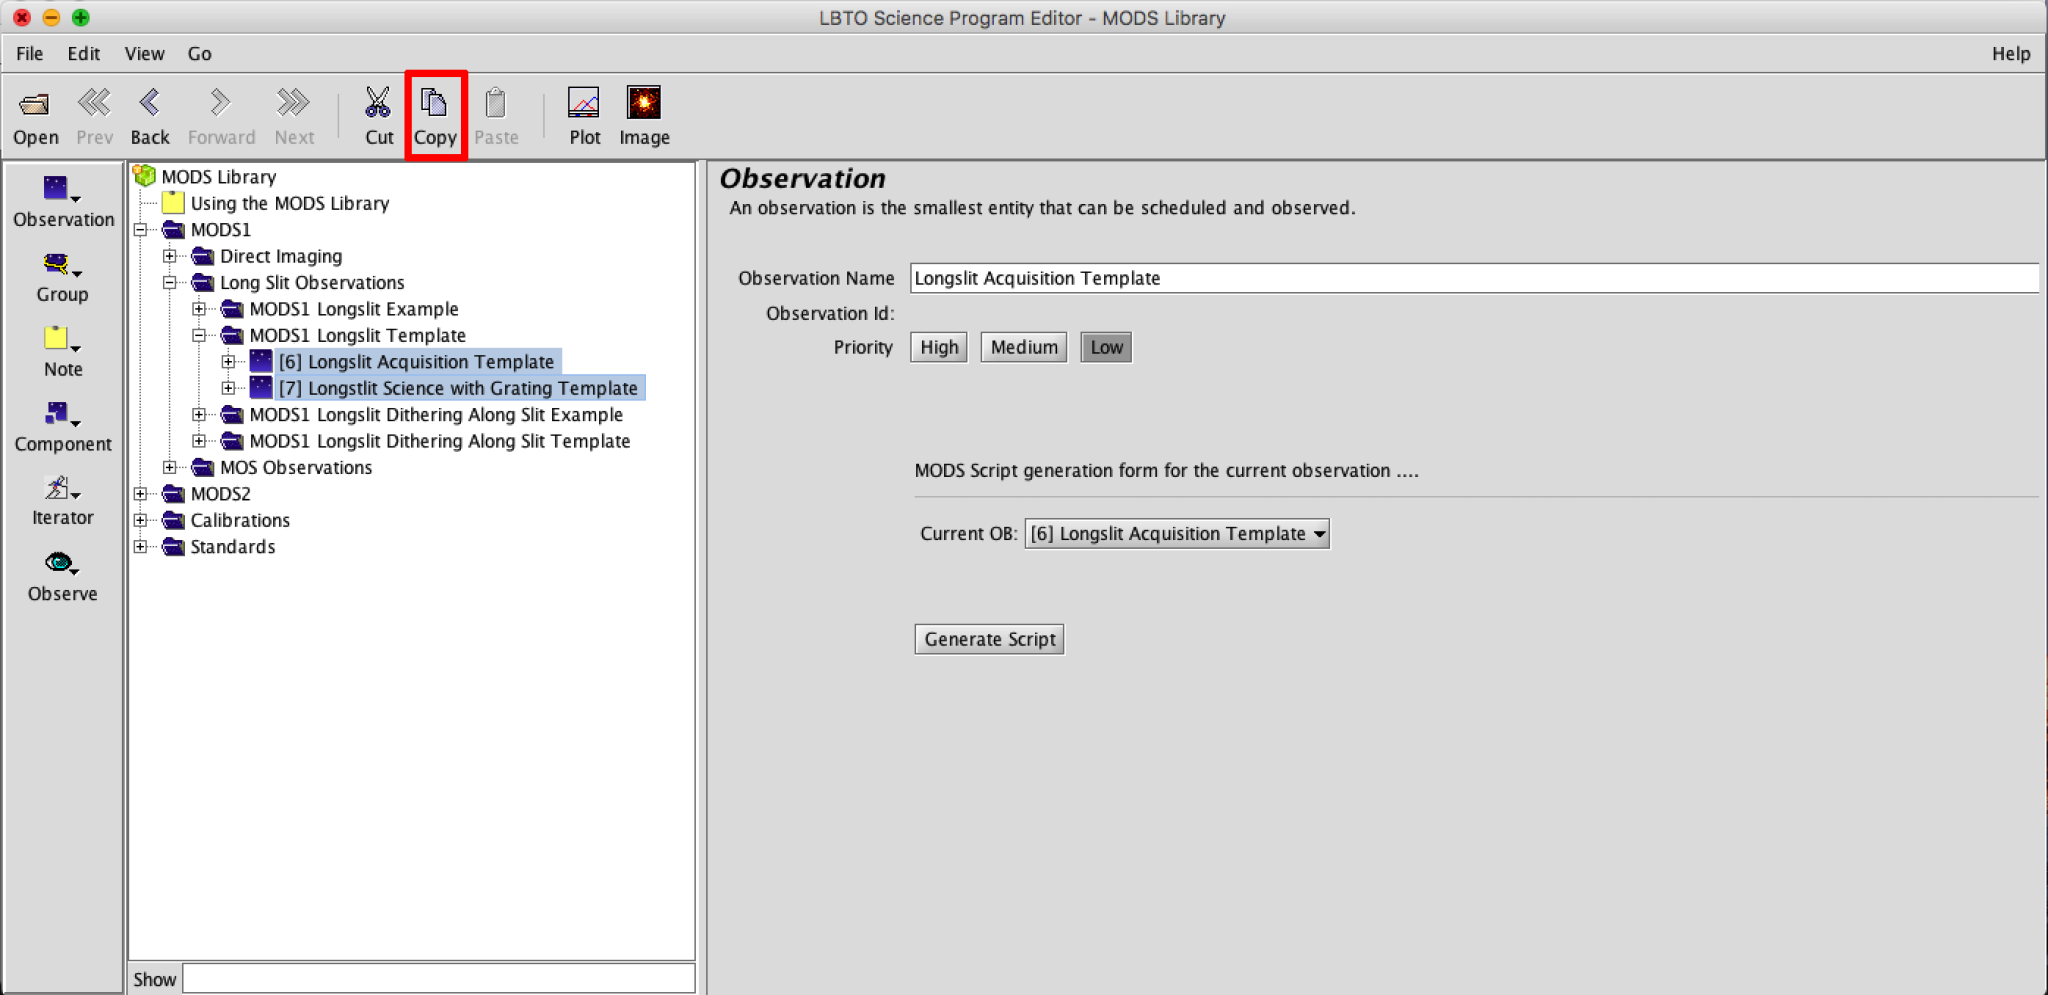Click the Calibrations folder icon

pyautogui.click(x=174, y=520)
